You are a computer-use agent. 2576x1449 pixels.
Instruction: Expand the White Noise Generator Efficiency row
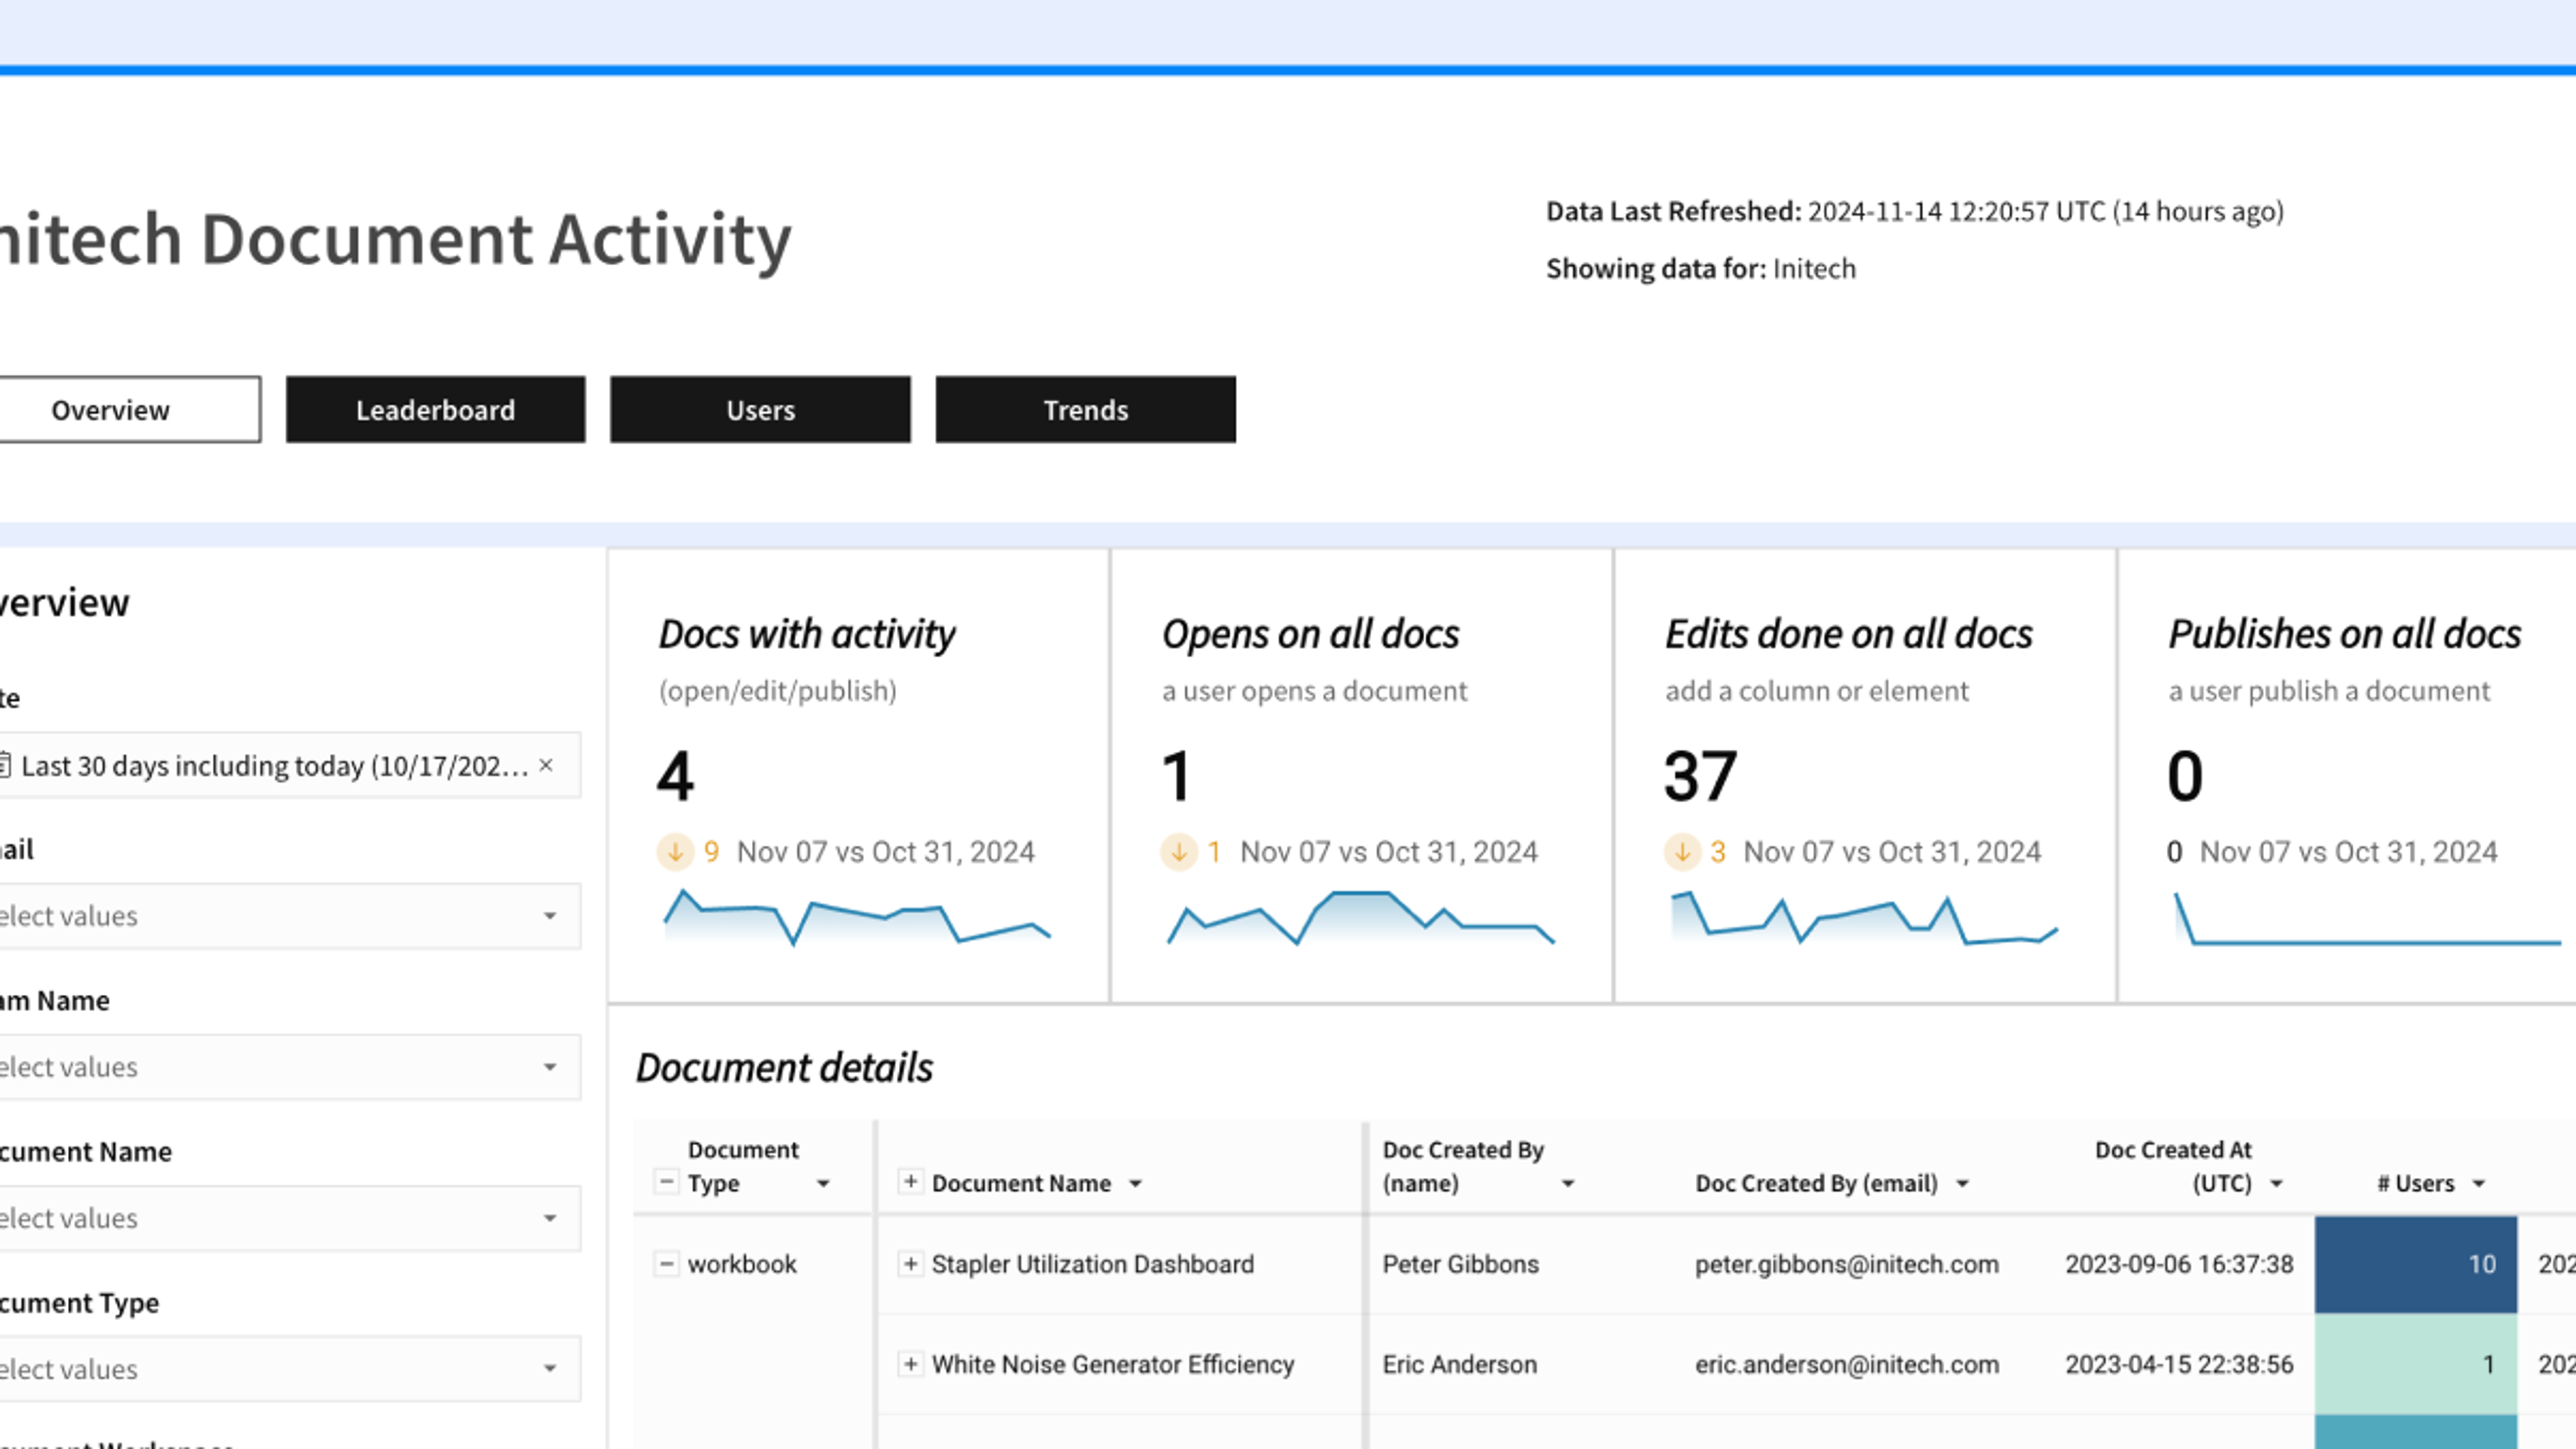[910, 1364]
